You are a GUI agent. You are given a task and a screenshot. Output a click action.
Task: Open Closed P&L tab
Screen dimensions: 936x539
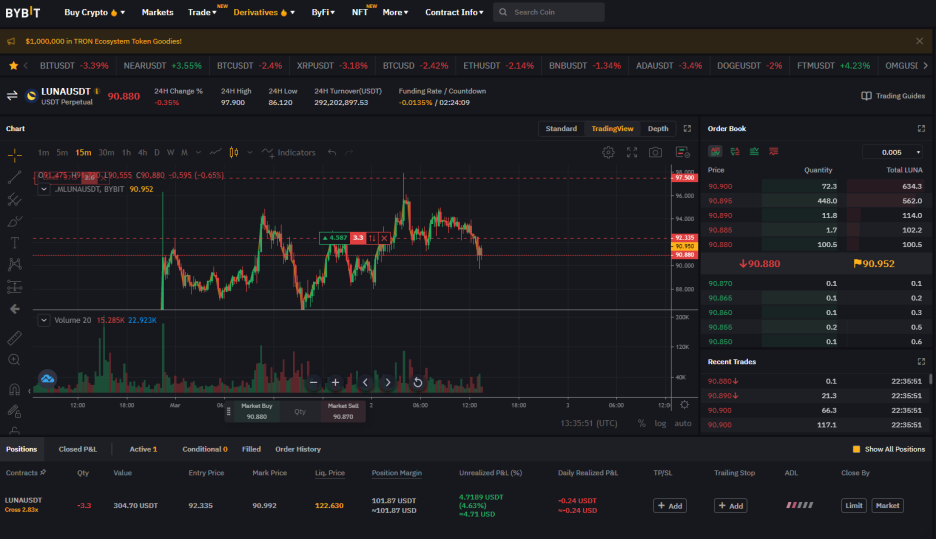[78, 449]
